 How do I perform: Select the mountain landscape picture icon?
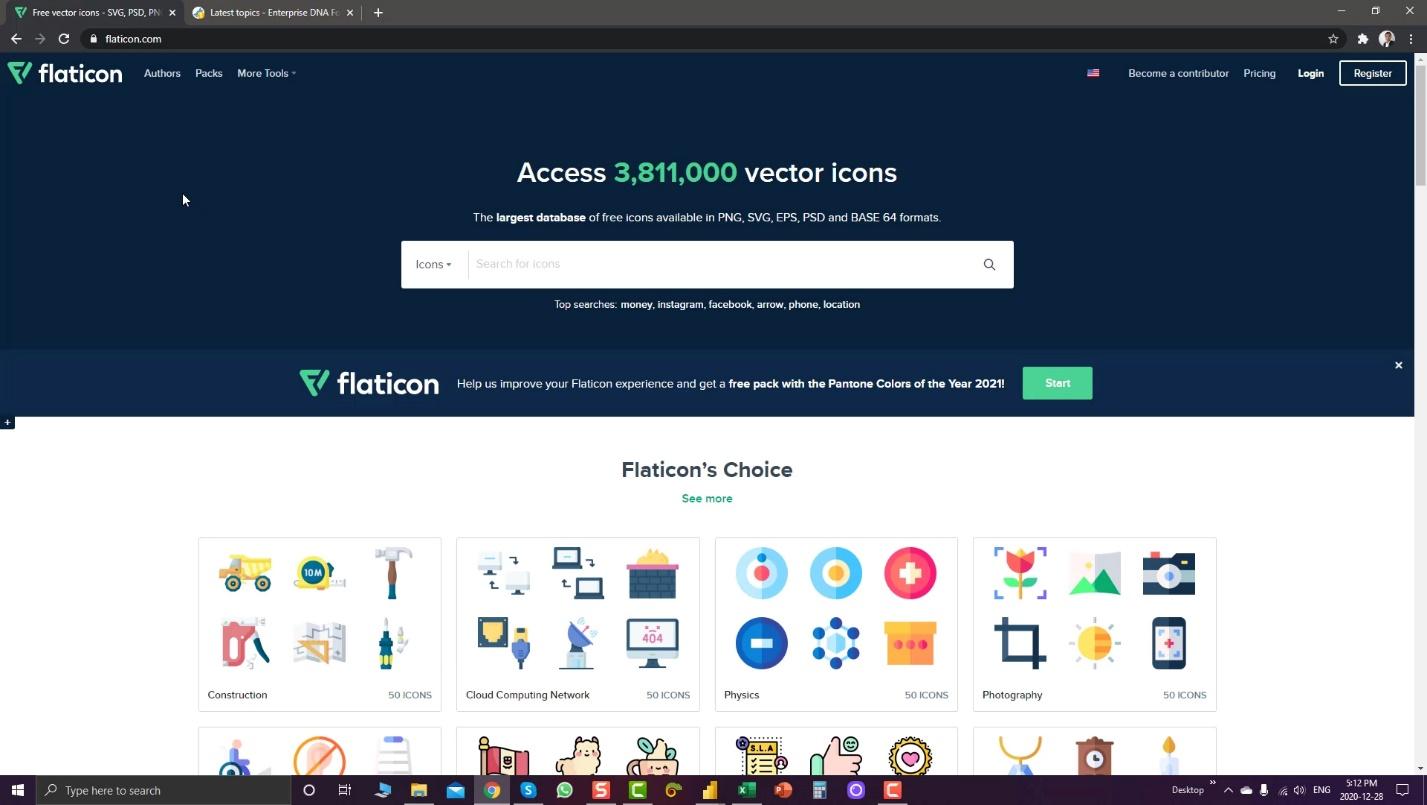pos(1094,573)
